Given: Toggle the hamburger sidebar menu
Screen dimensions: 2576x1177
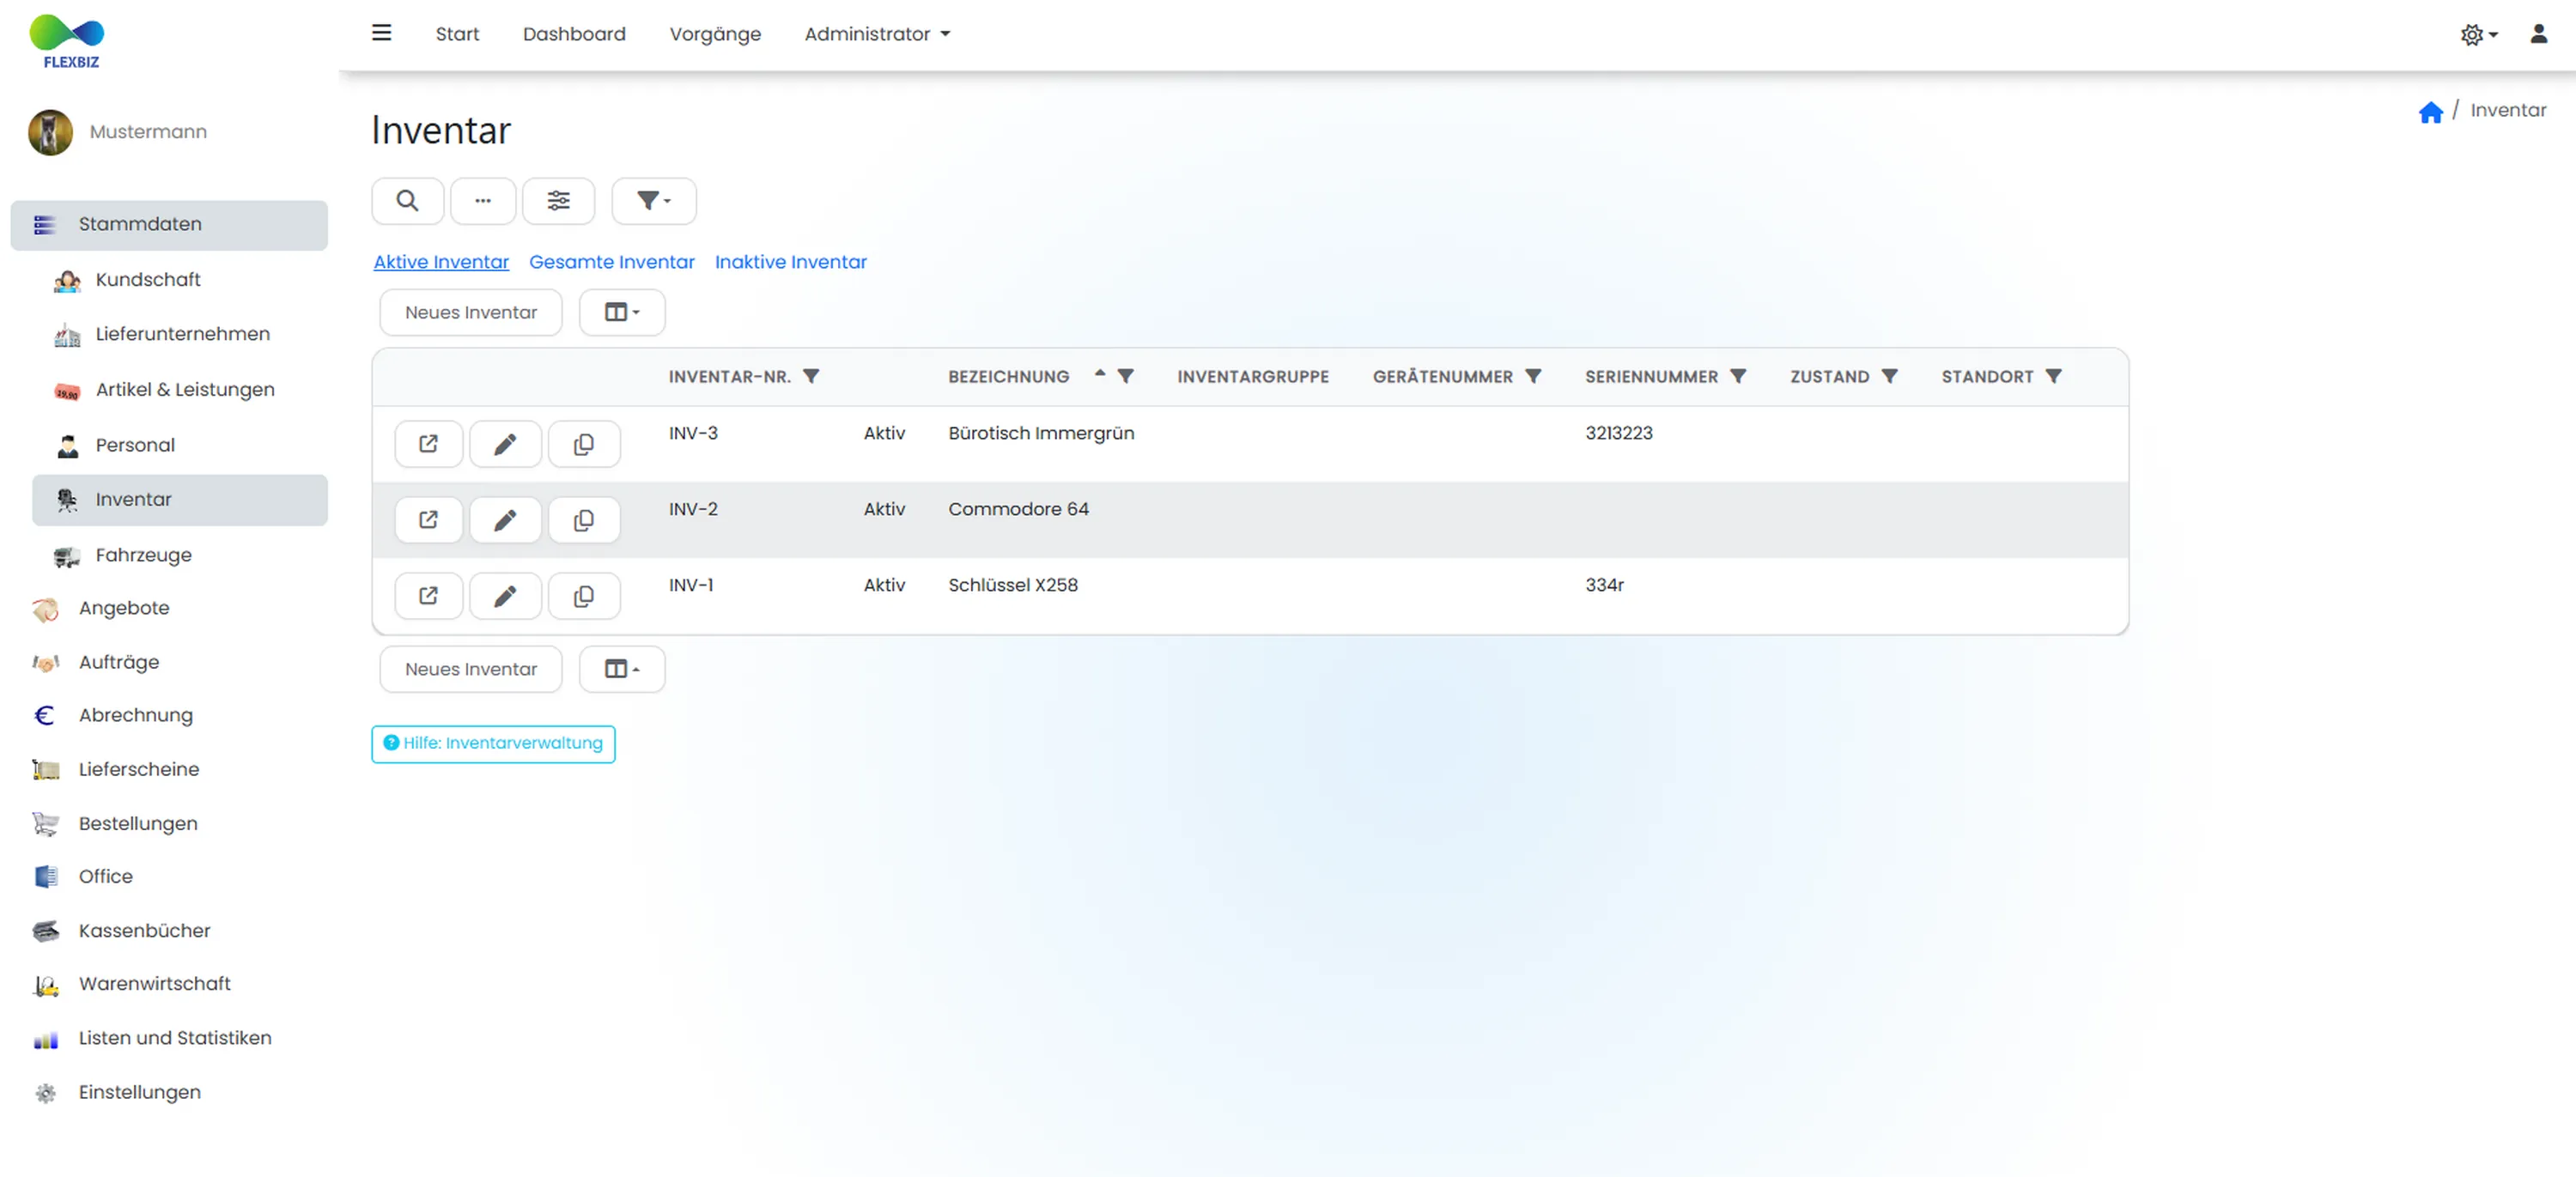Looking at the screenshot, I should tap(381, 33).
